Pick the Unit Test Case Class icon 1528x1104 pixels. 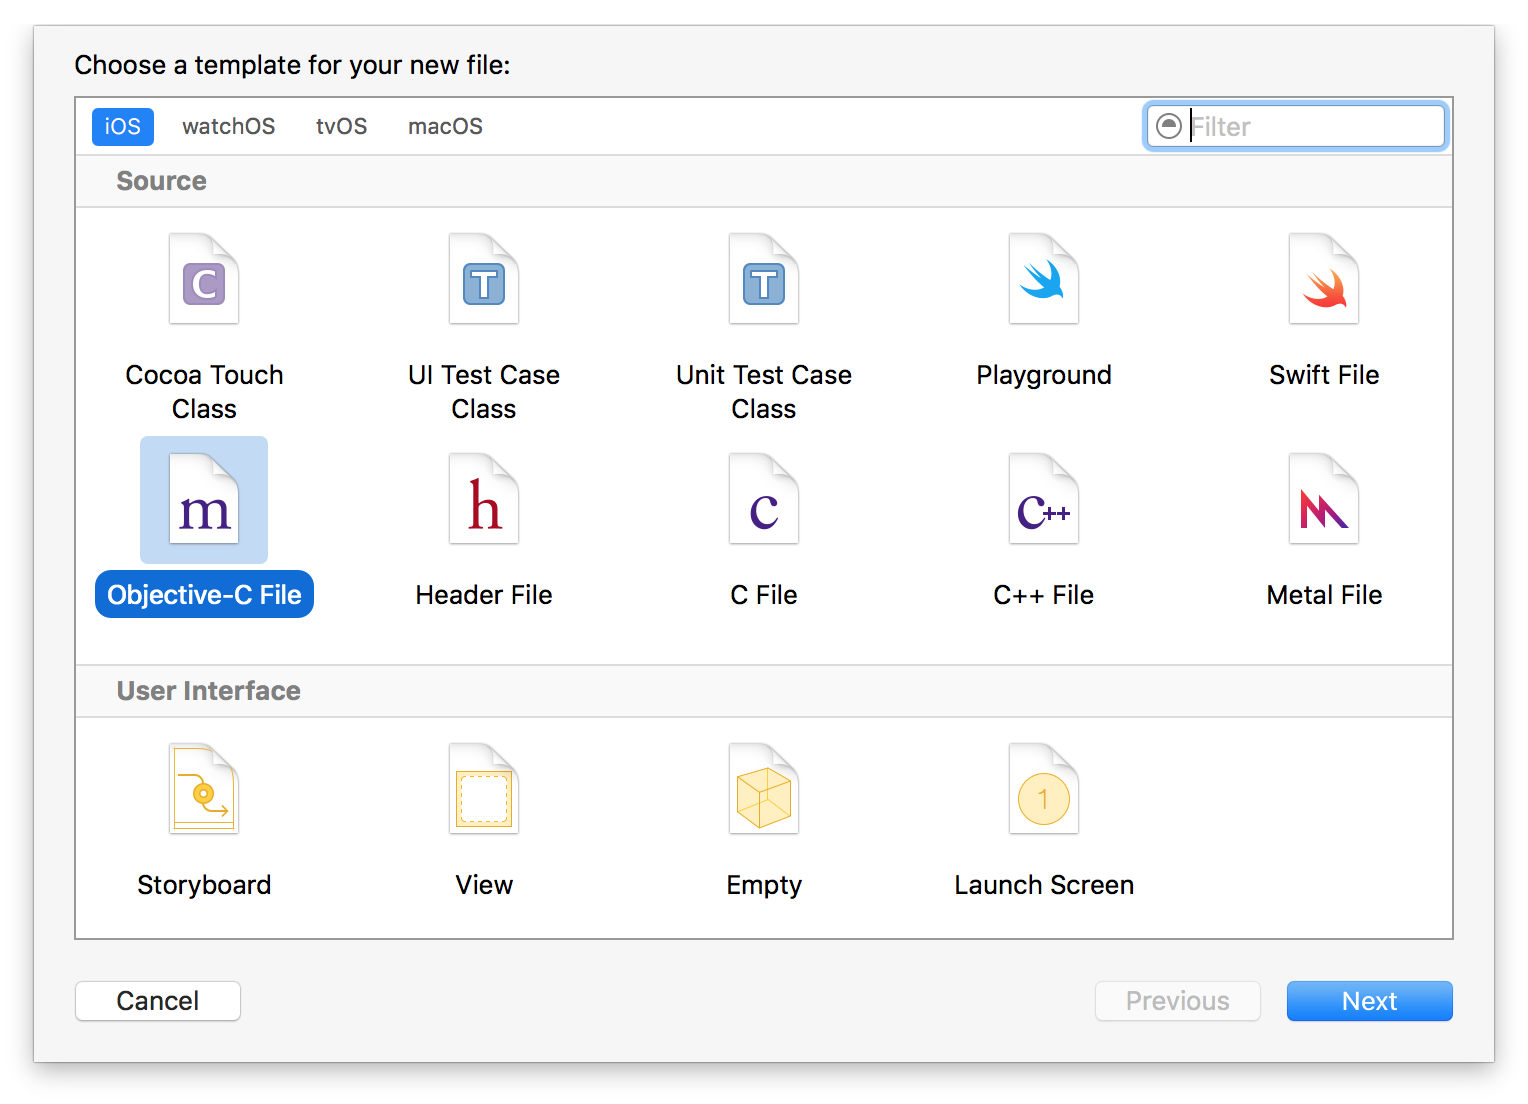tap(764, 279)
